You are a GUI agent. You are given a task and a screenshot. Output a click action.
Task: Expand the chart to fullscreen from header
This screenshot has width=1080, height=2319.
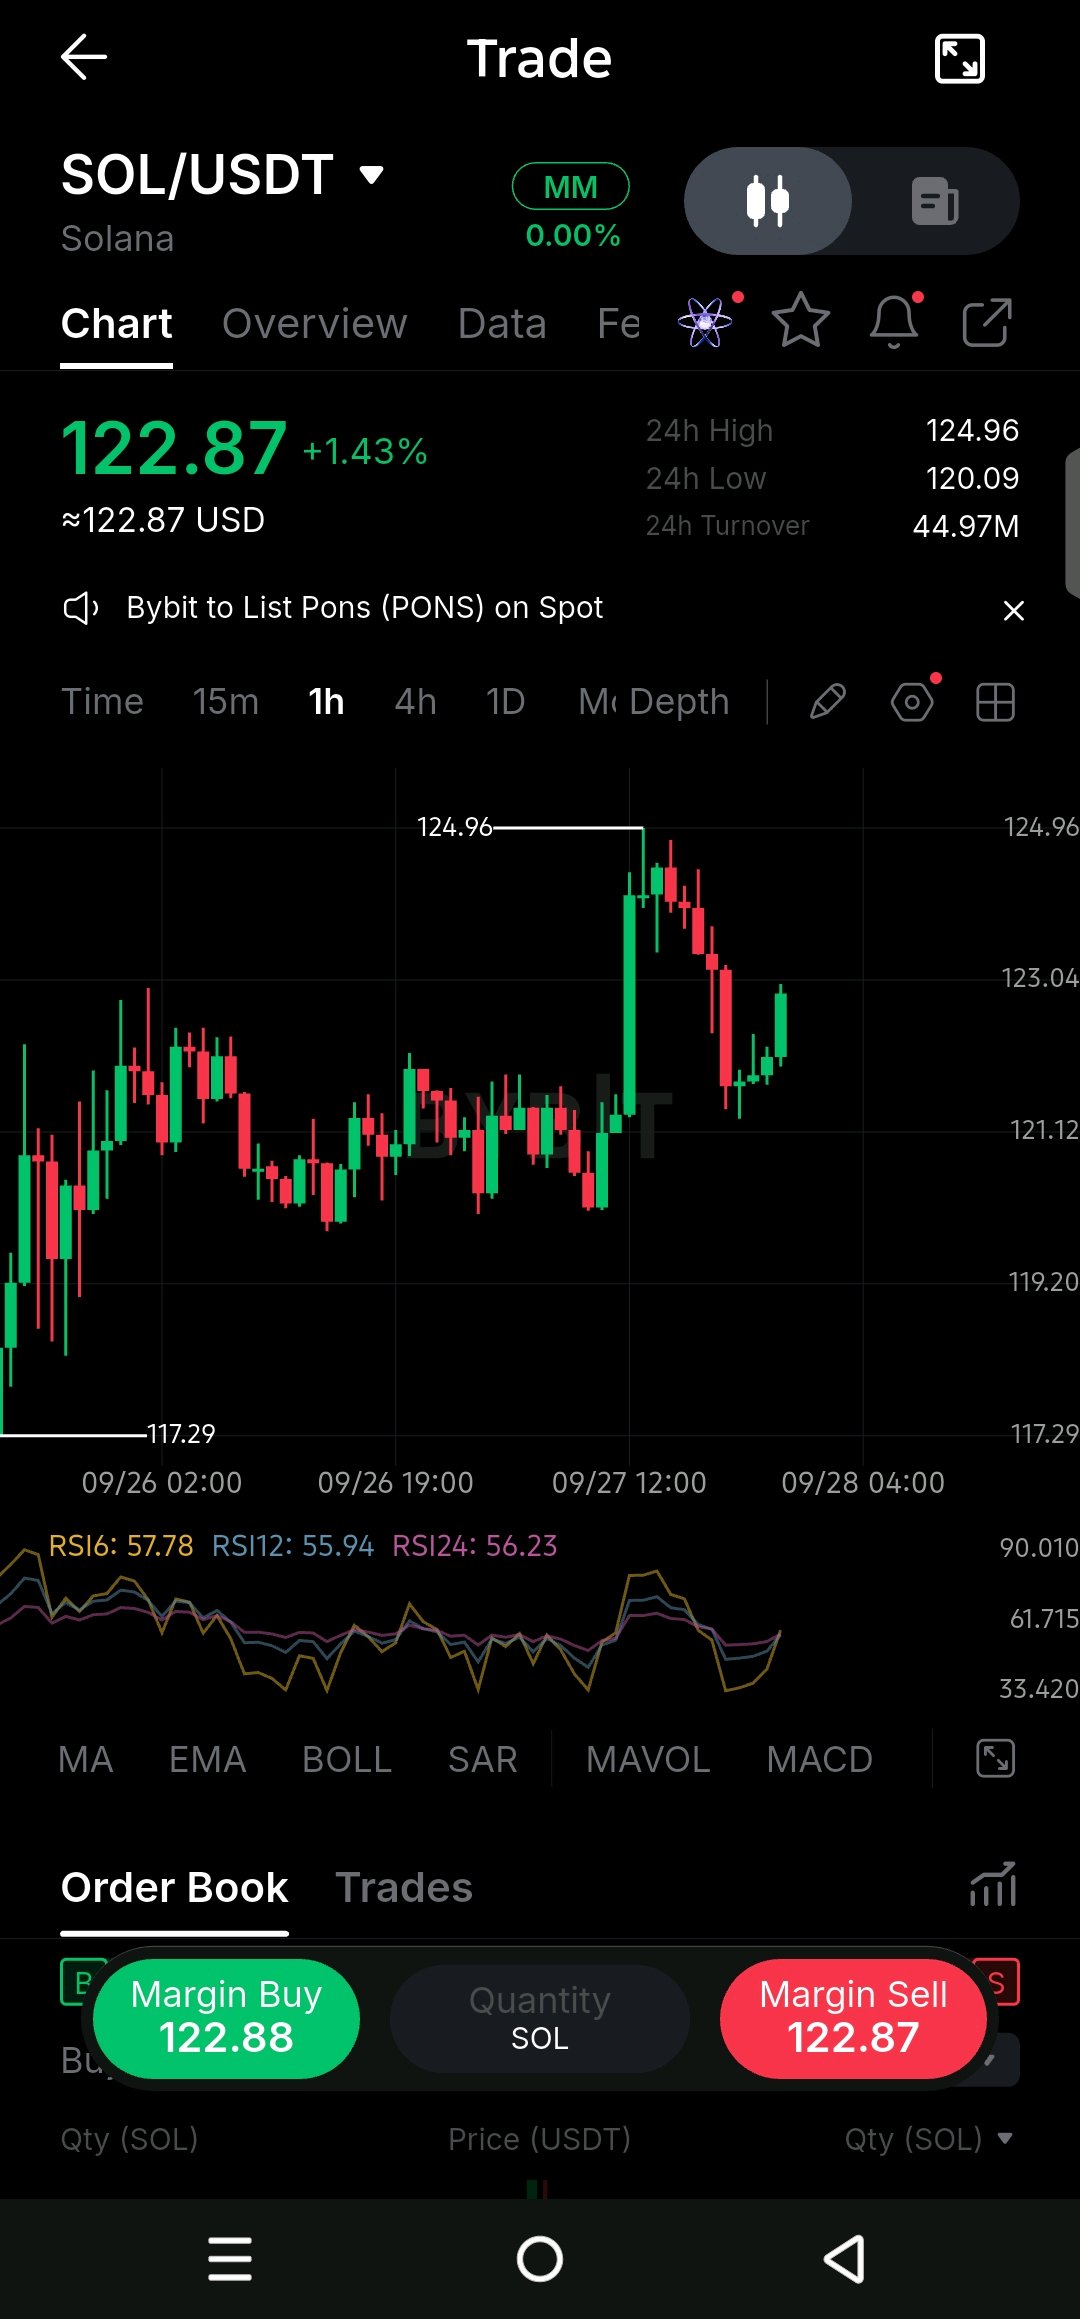pyautogui.click(x=959, y=58)
